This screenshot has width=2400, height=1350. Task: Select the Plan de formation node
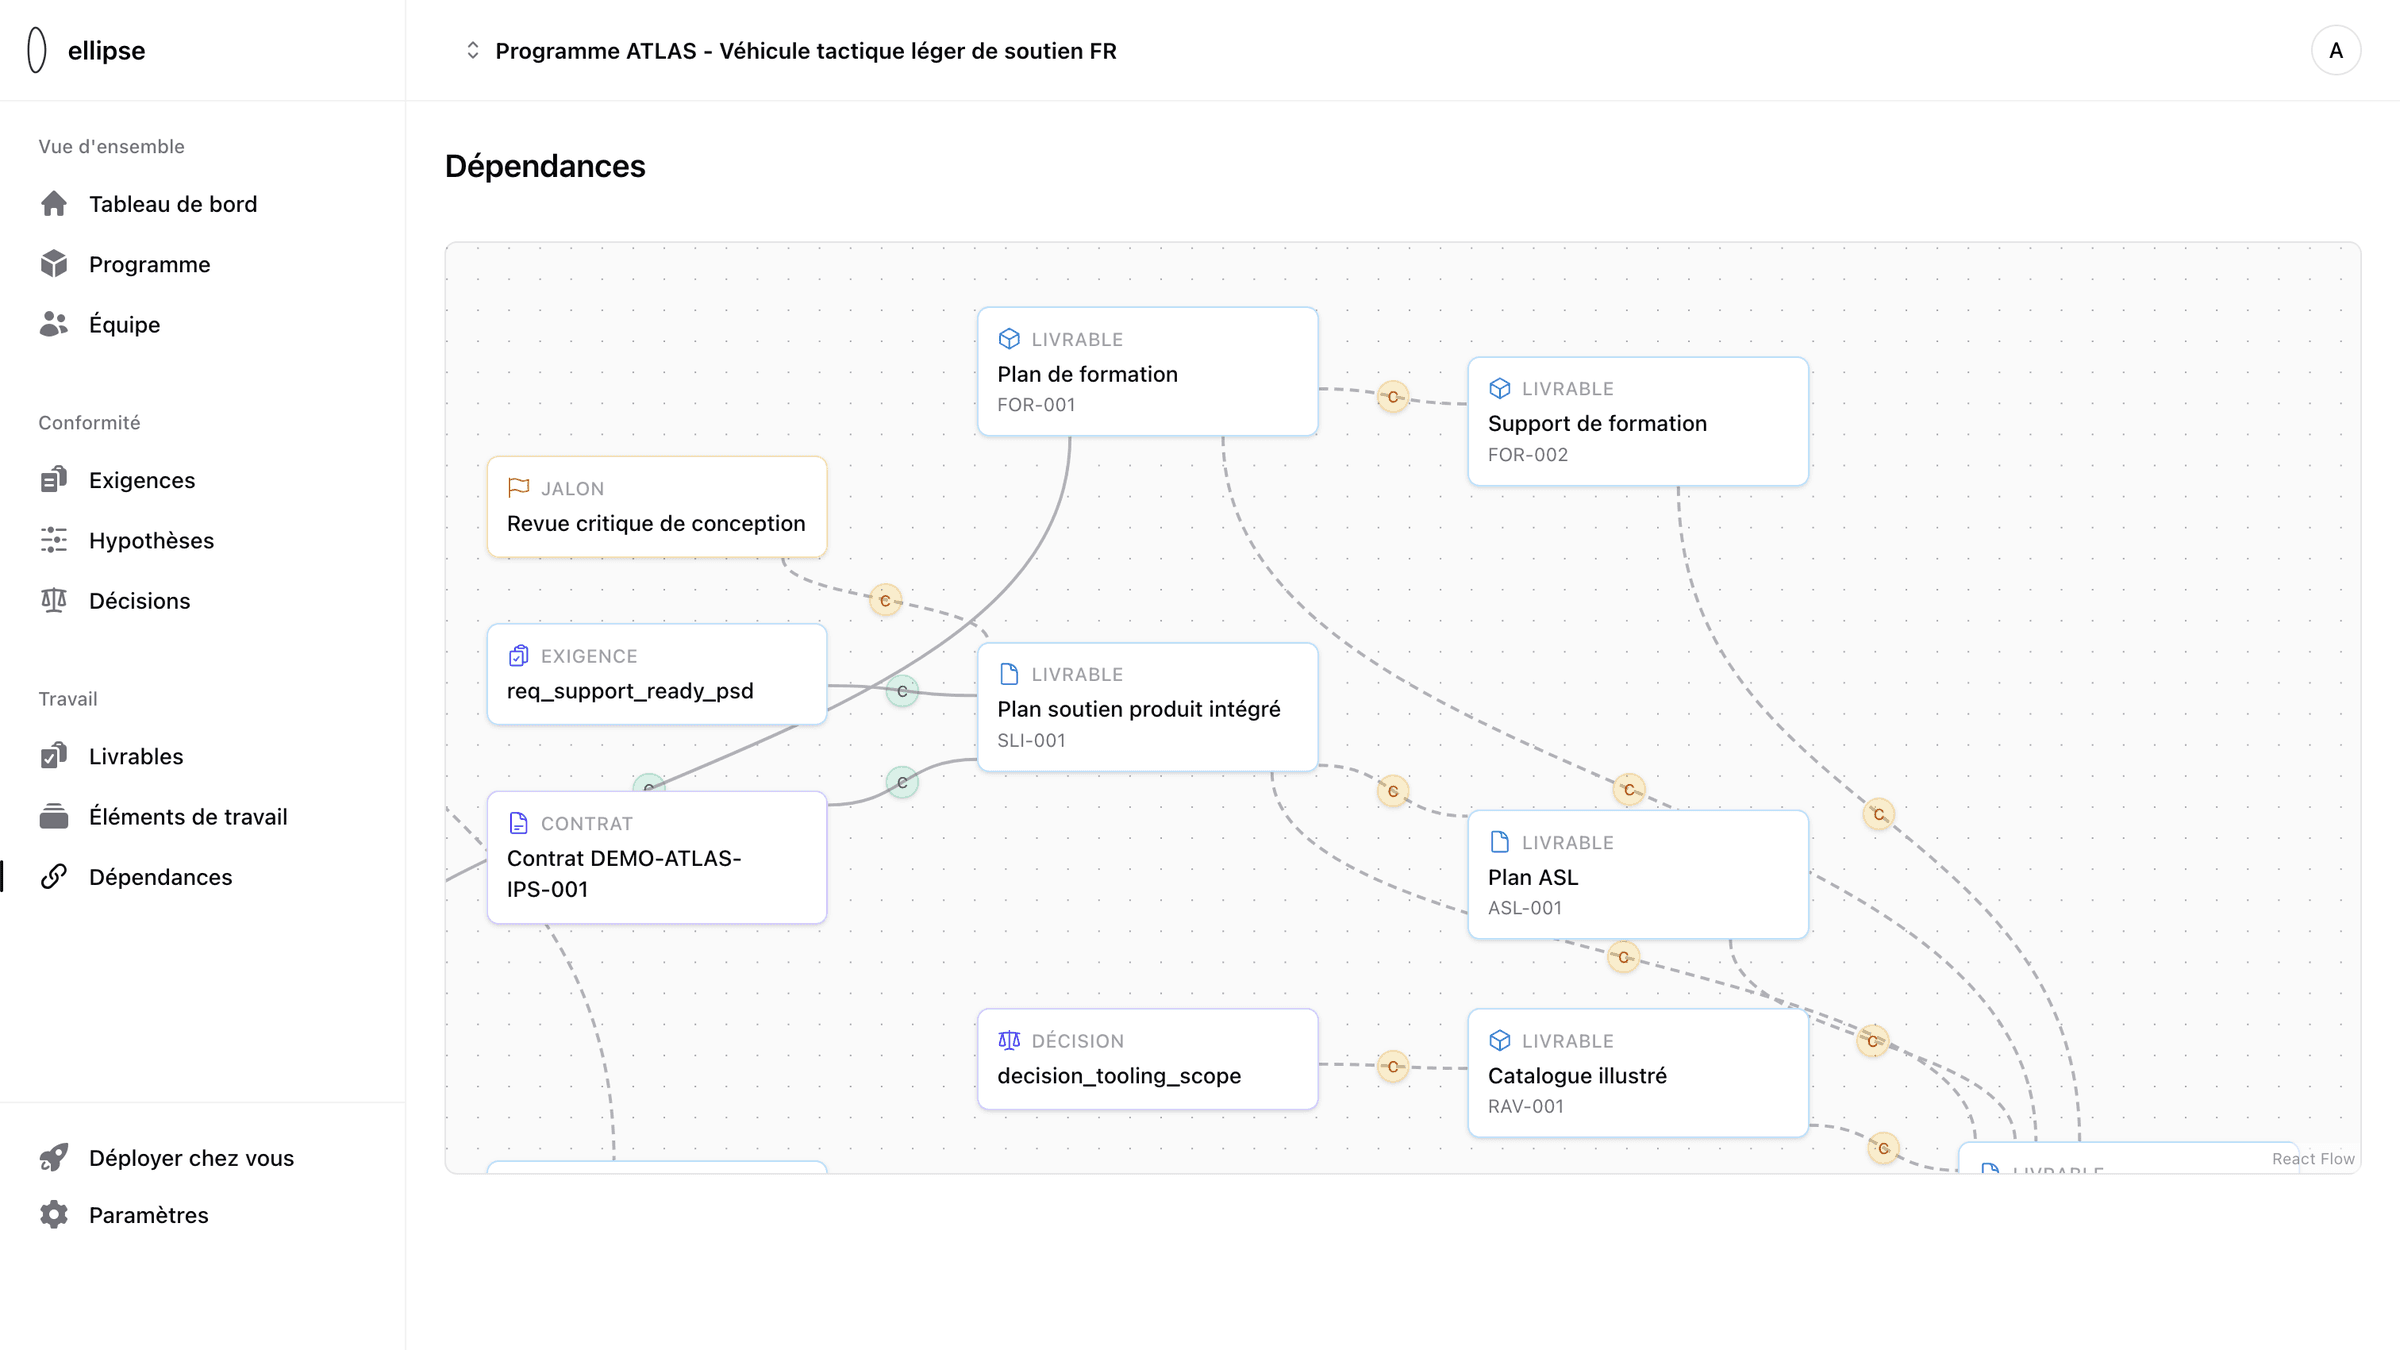pos(1147,371)
